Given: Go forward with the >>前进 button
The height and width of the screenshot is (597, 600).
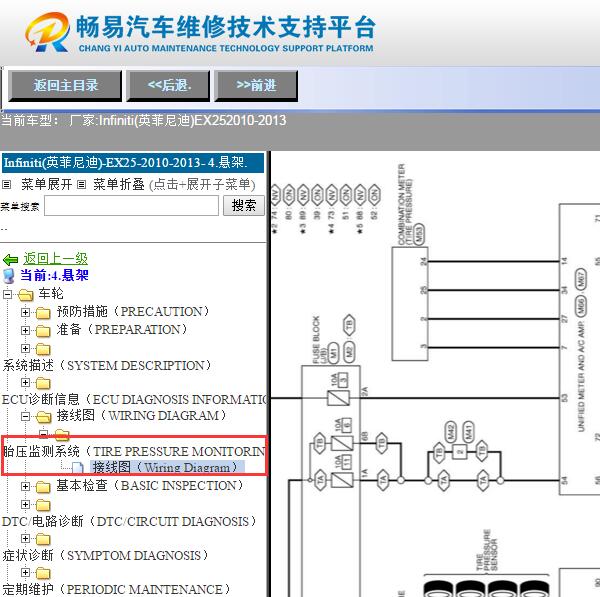Looking at the screenshot, I should pyautogui.click(x=256, y=86).
